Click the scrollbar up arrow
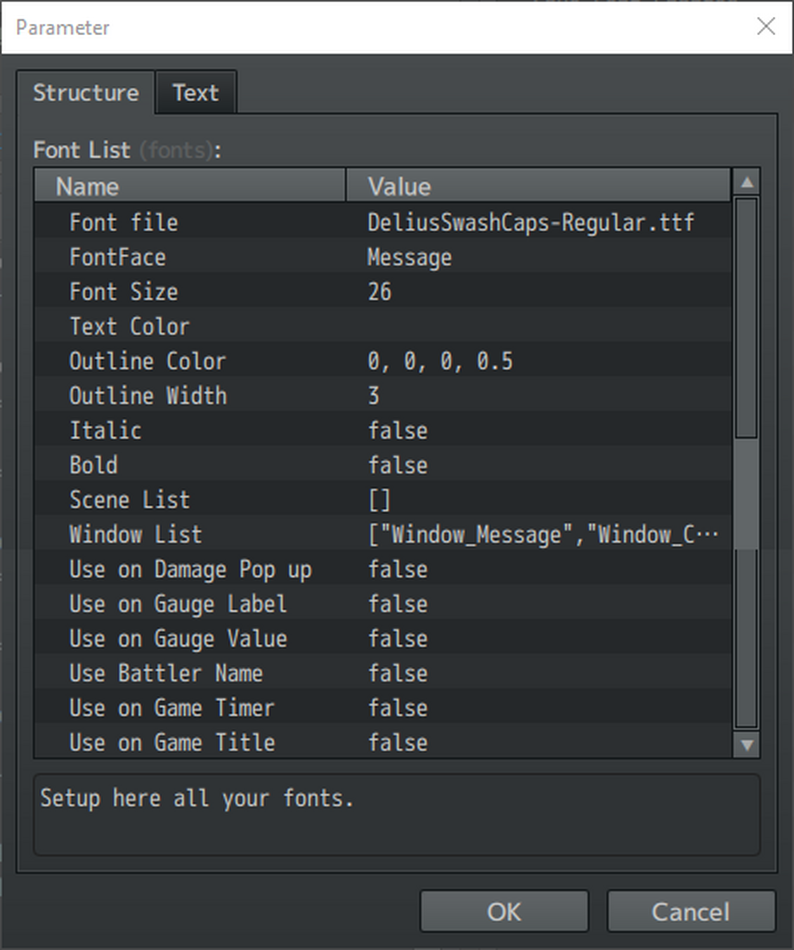 click(746, 182)
